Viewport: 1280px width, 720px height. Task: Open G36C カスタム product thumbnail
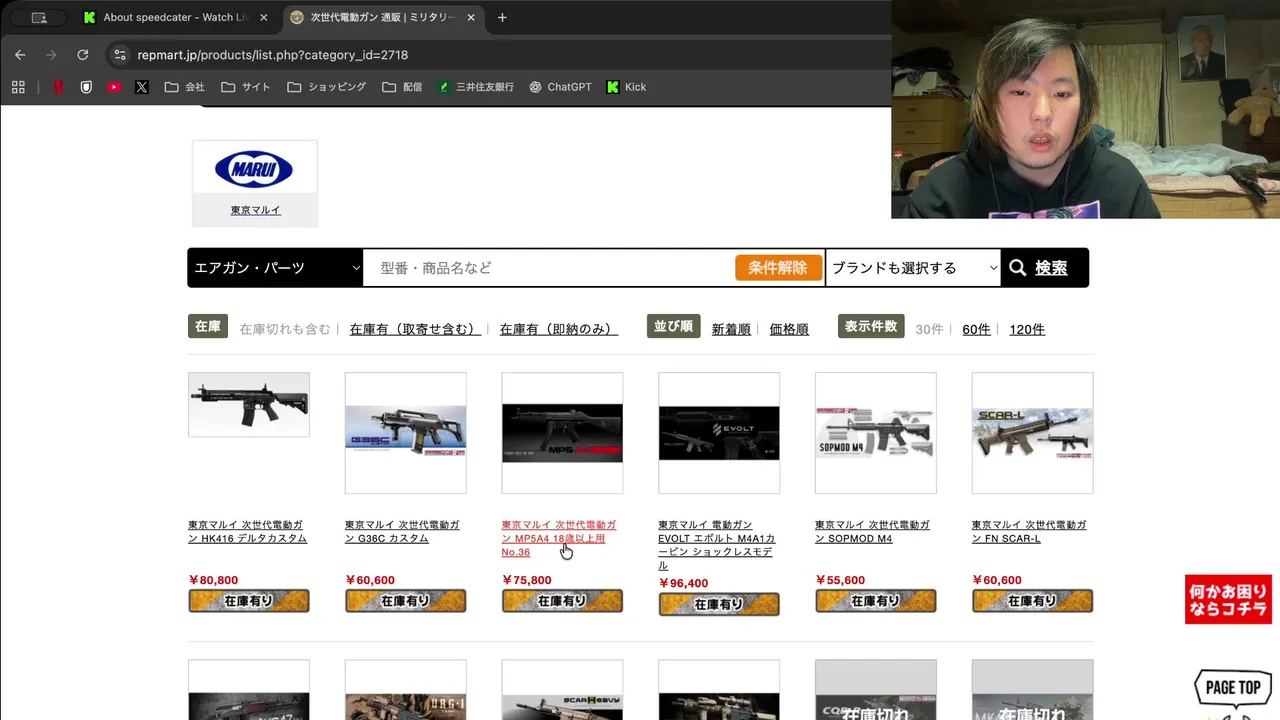click(x=405, y=433)
